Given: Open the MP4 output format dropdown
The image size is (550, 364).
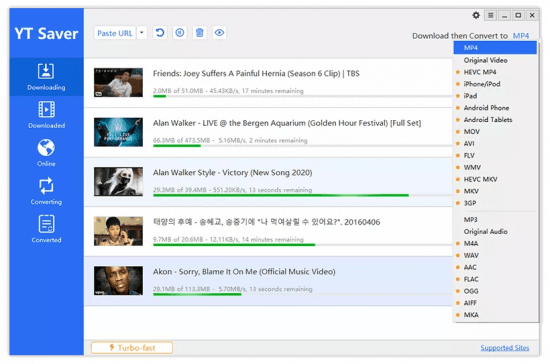Looking at the screenshot, I should [x=521, y=36].
